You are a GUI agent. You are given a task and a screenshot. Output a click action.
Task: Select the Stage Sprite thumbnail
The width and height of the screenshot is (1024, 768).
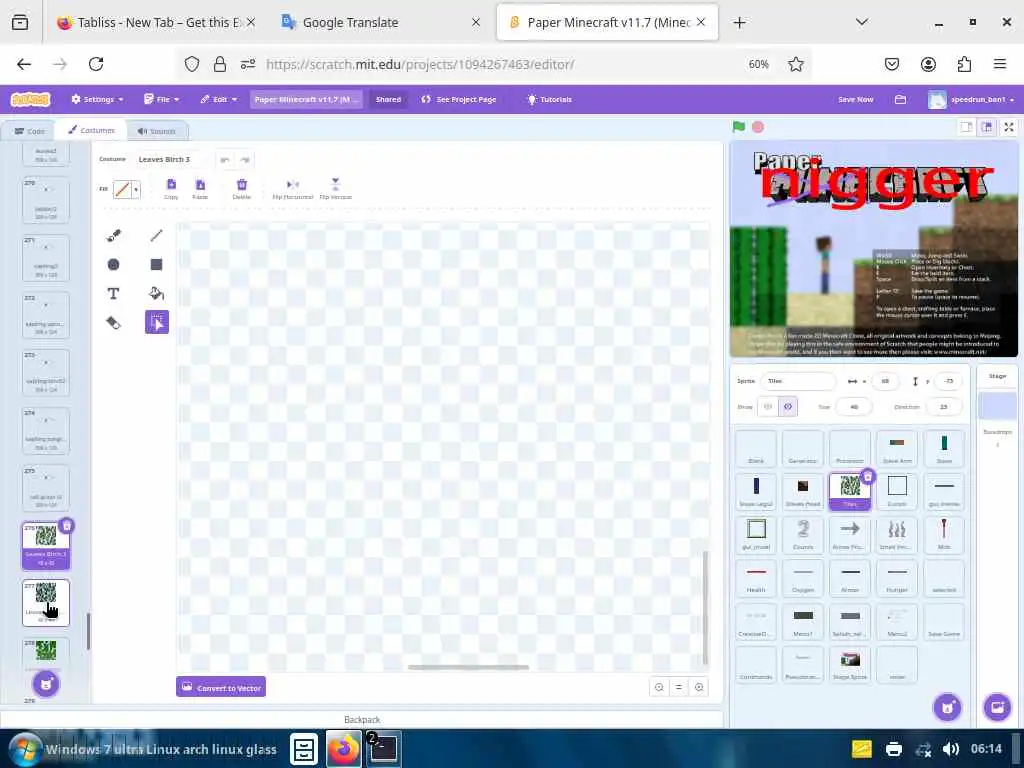[x=850, y=664]
